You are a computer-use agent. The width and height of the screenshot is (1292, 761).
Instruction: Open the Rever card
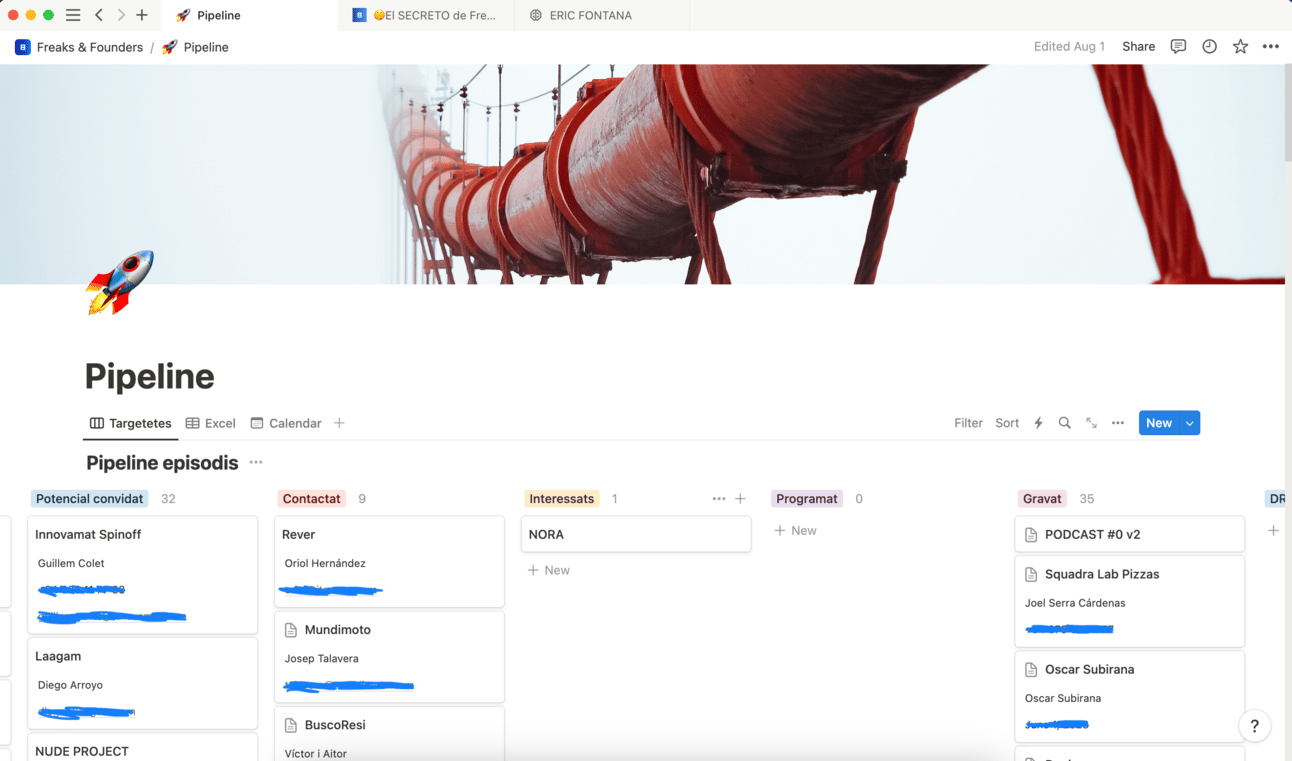click(390, 561)
